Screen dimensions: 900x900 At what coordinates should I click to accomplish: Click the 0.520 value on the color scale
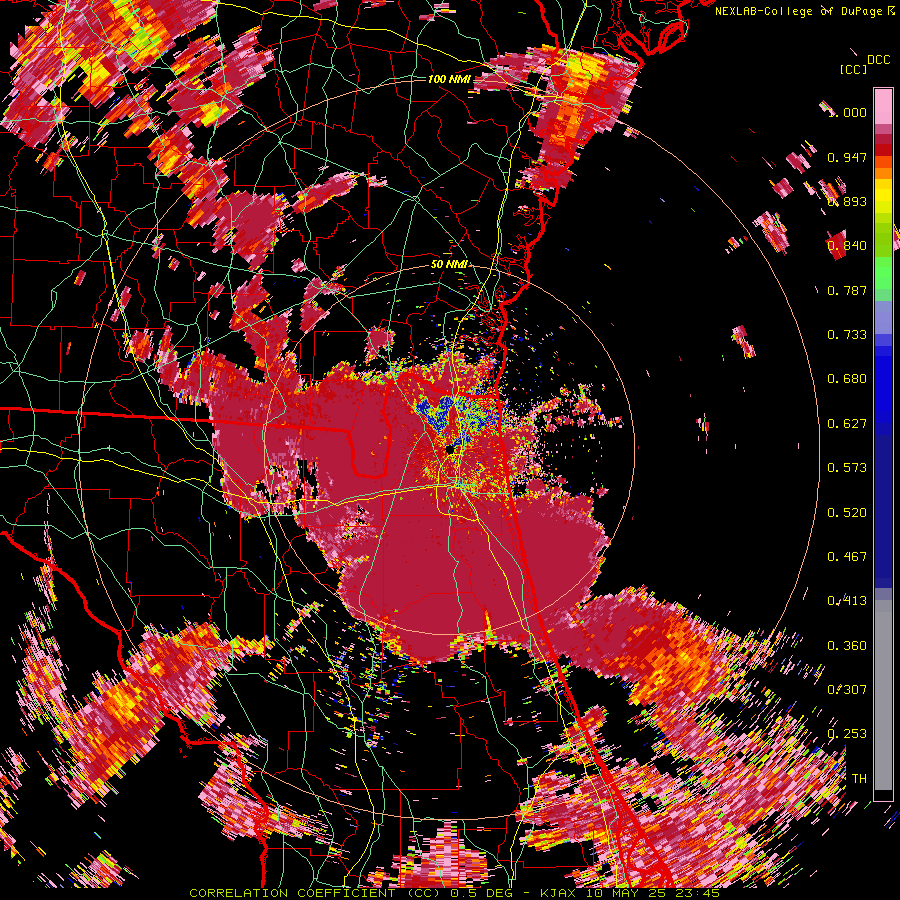coord(847,513)
